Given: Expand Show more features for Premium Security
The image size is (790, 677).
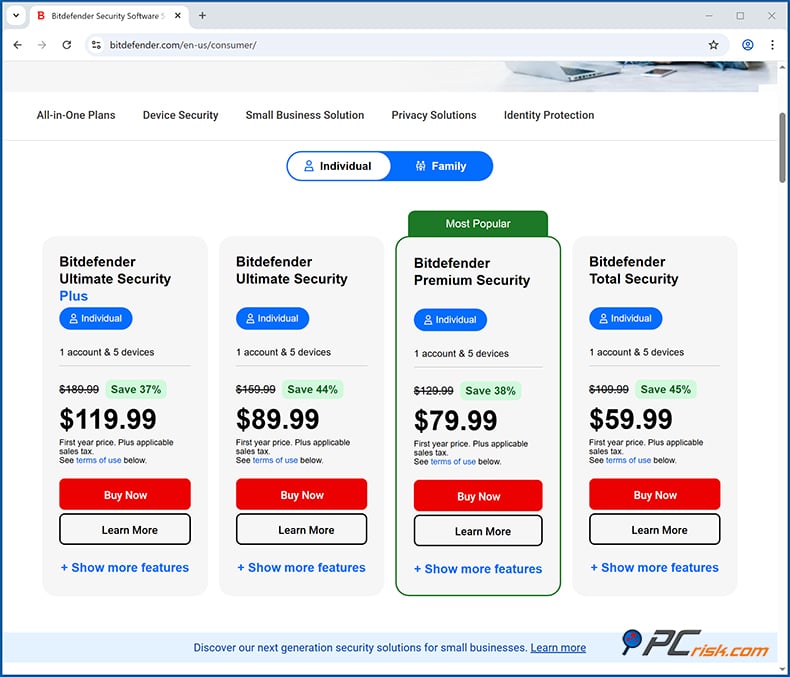Looking at the screenshot, I should (478, 569).
